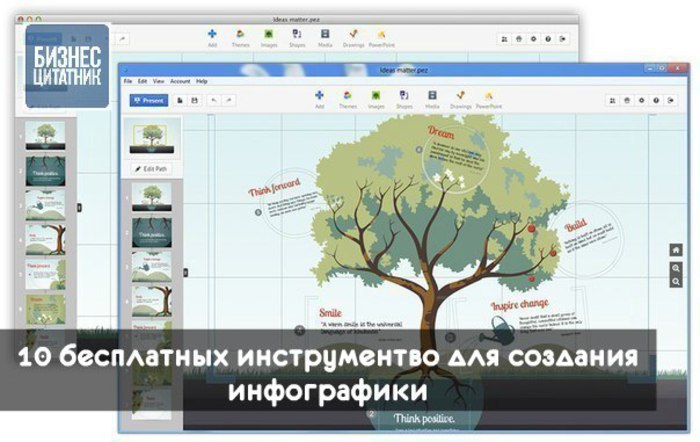The image size is (700, 442).
Task: Select the Shapes tool in front window
Action: click(404, 96)
